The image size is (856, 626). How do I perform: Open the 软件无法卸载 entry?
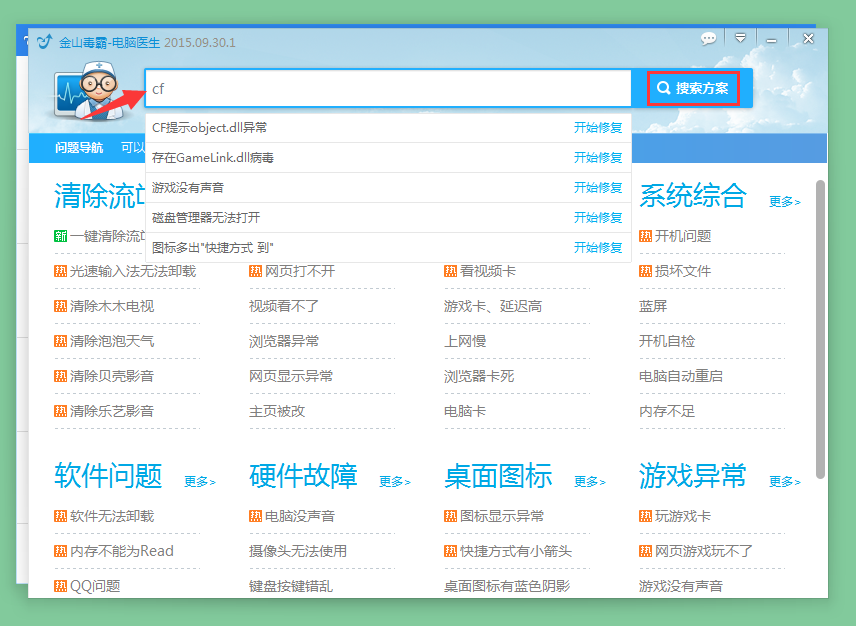tap(112, 516)
